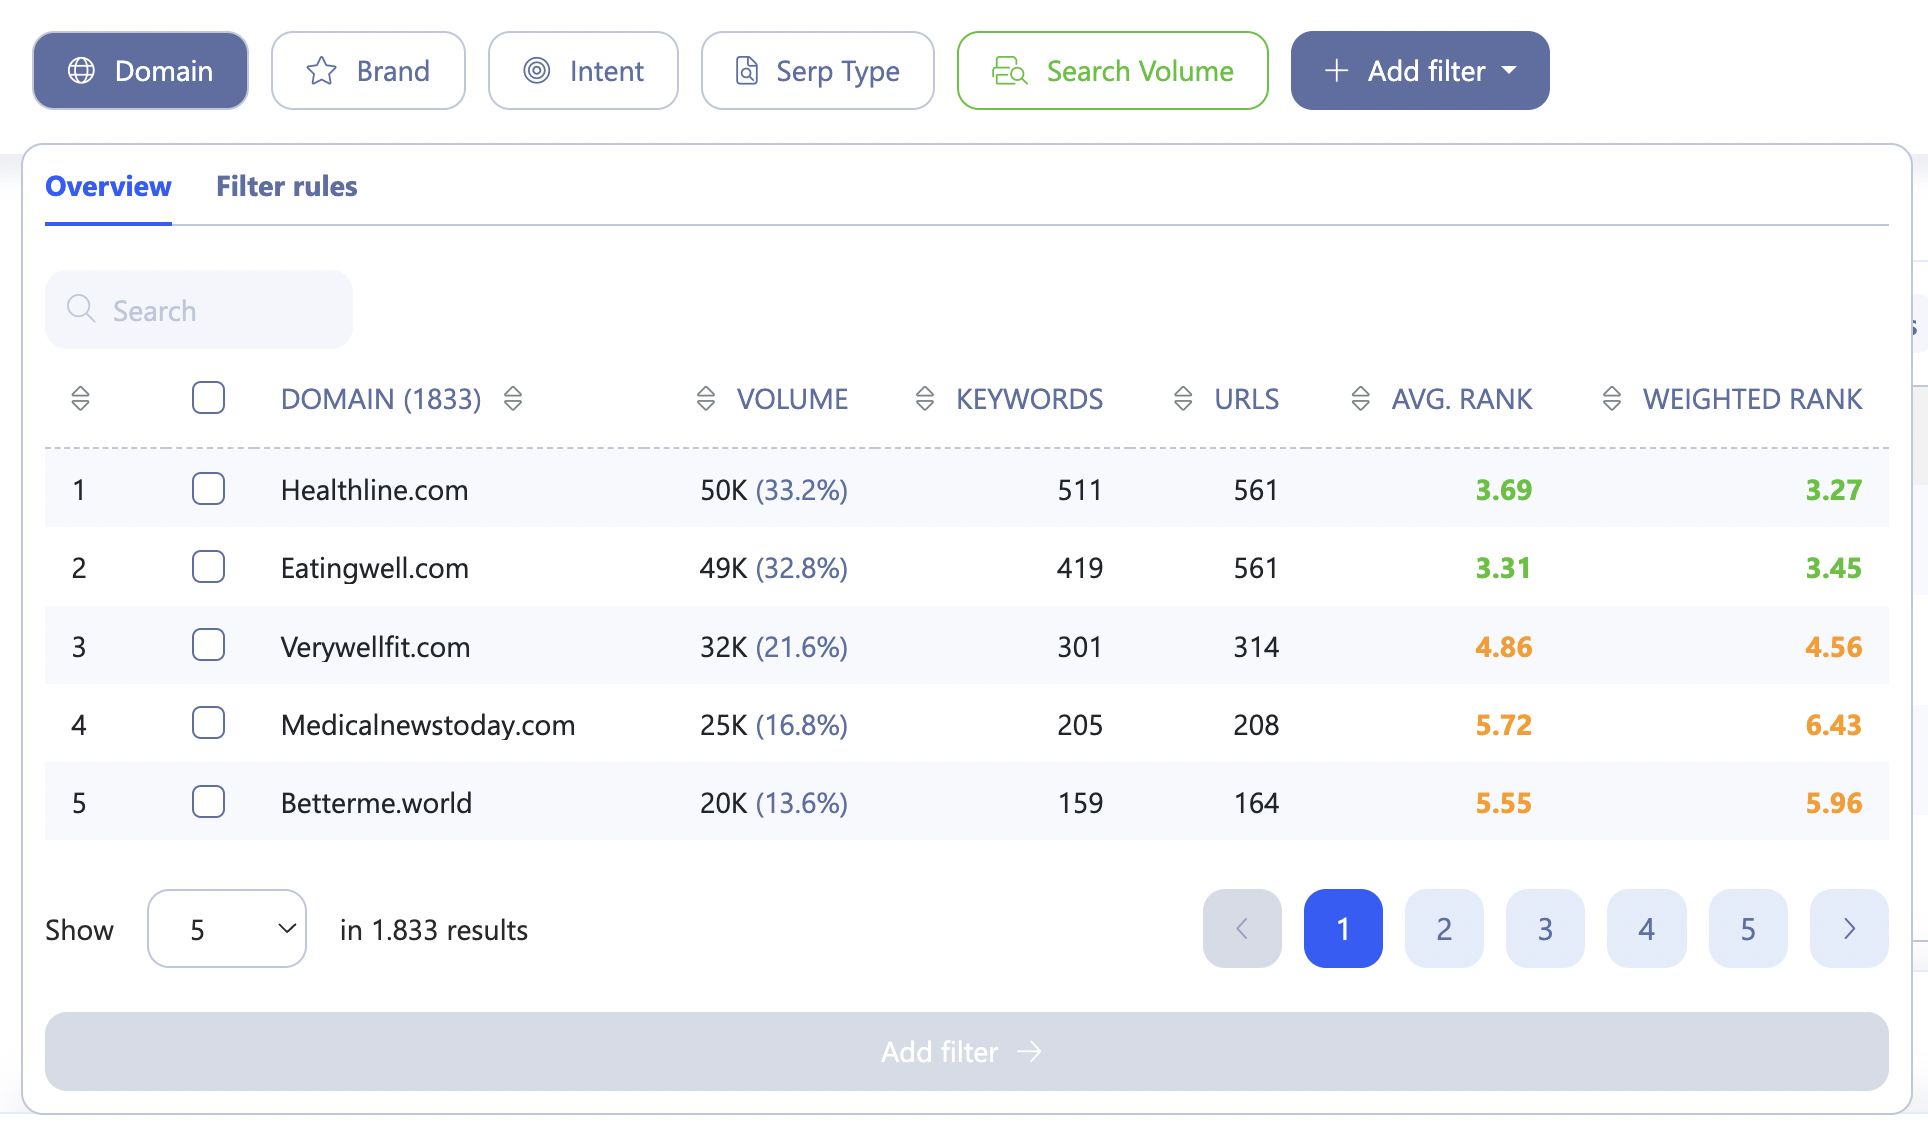Toggle the select-all domains header checkbox
1928x1122 pixels.
coord(208,398)
